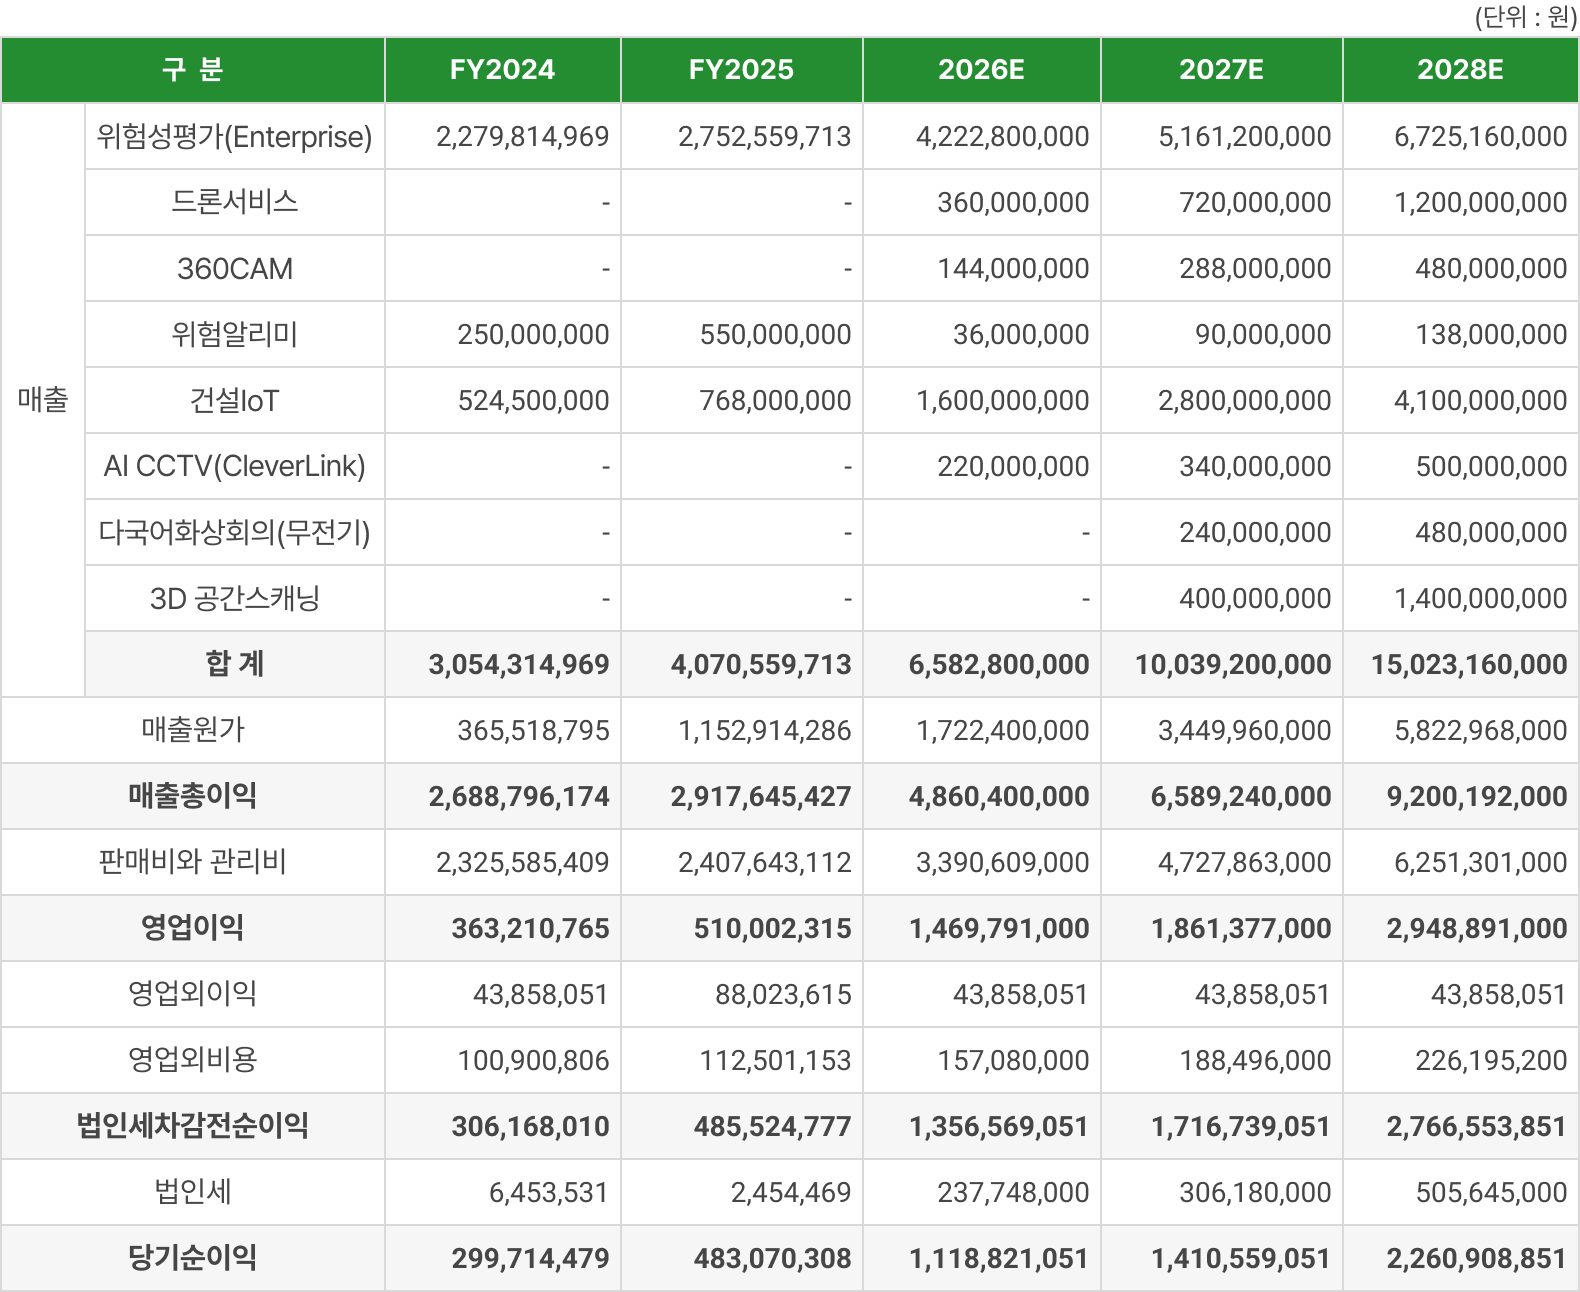Select the 360CAM row label

pyautogui.click(x=235, y=268)
